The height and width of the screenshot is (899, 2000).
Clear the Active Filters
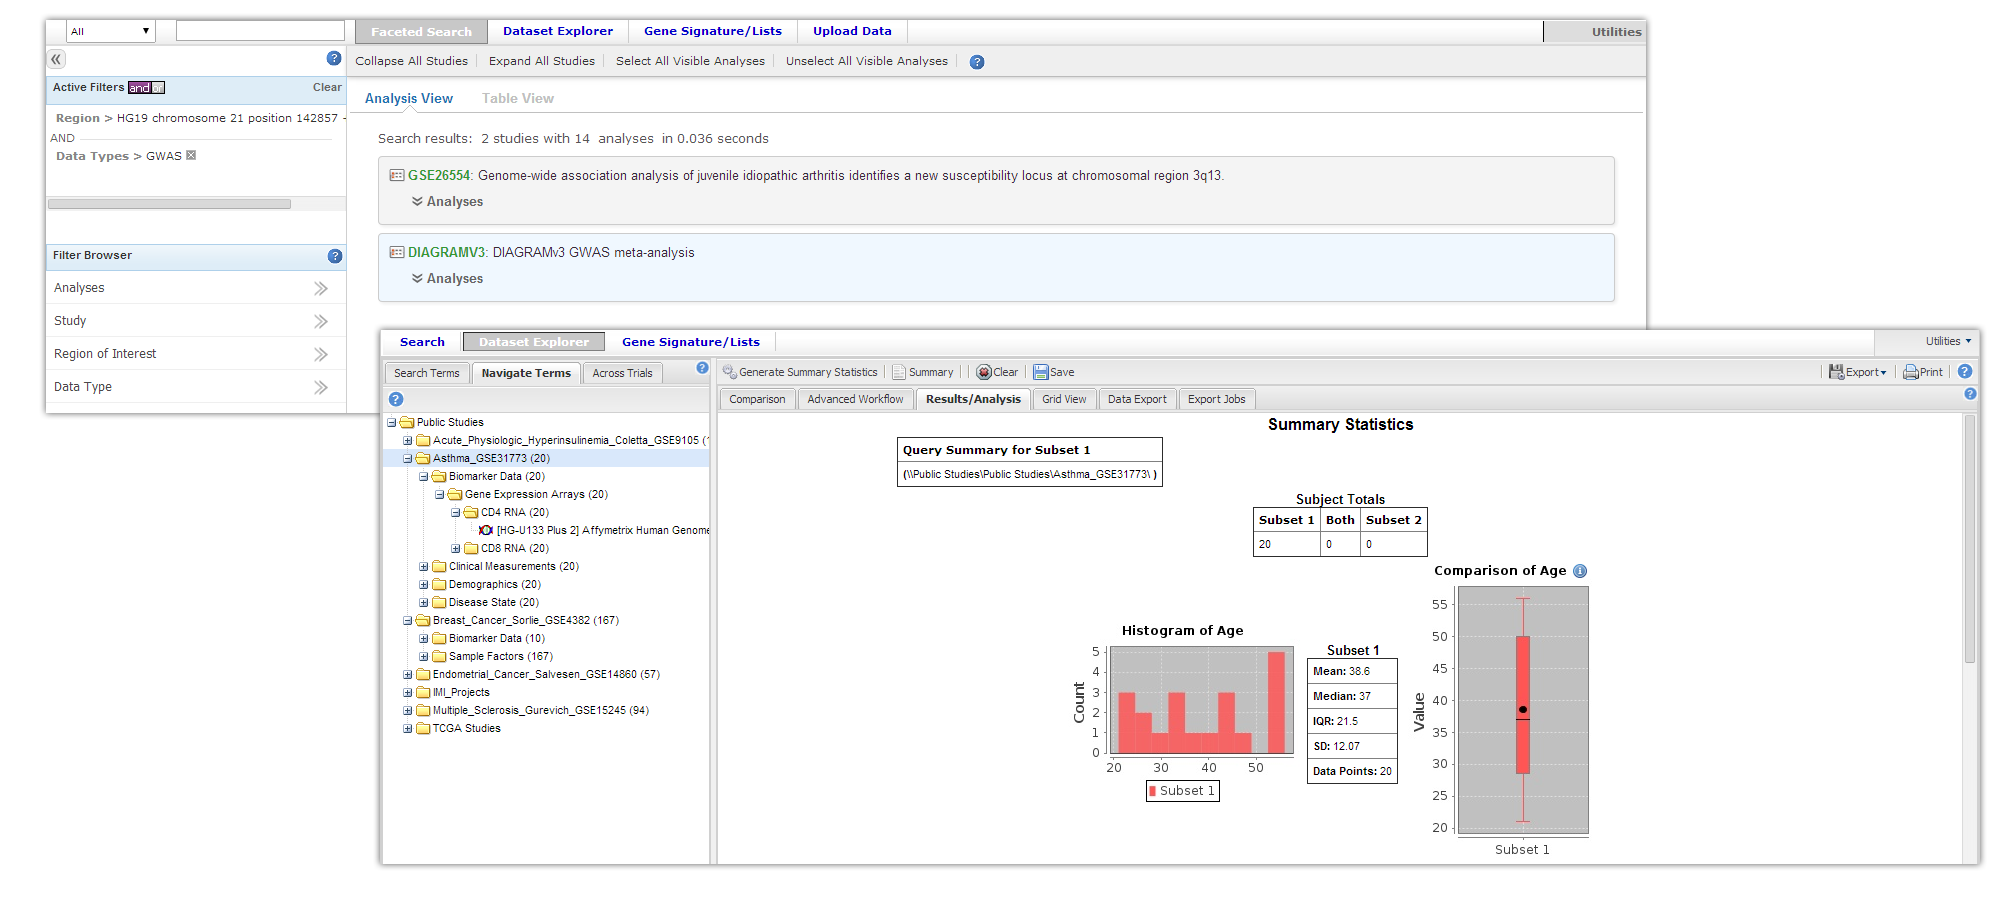(327, 87)
